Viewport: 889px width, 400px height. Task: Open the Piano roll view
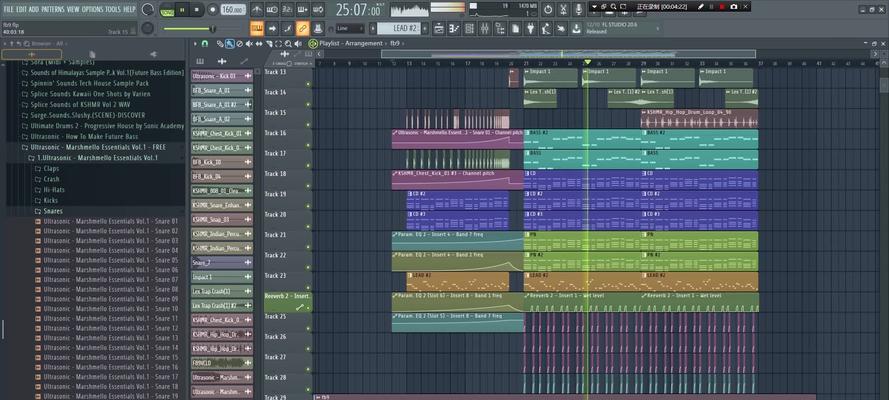[454, 28]
